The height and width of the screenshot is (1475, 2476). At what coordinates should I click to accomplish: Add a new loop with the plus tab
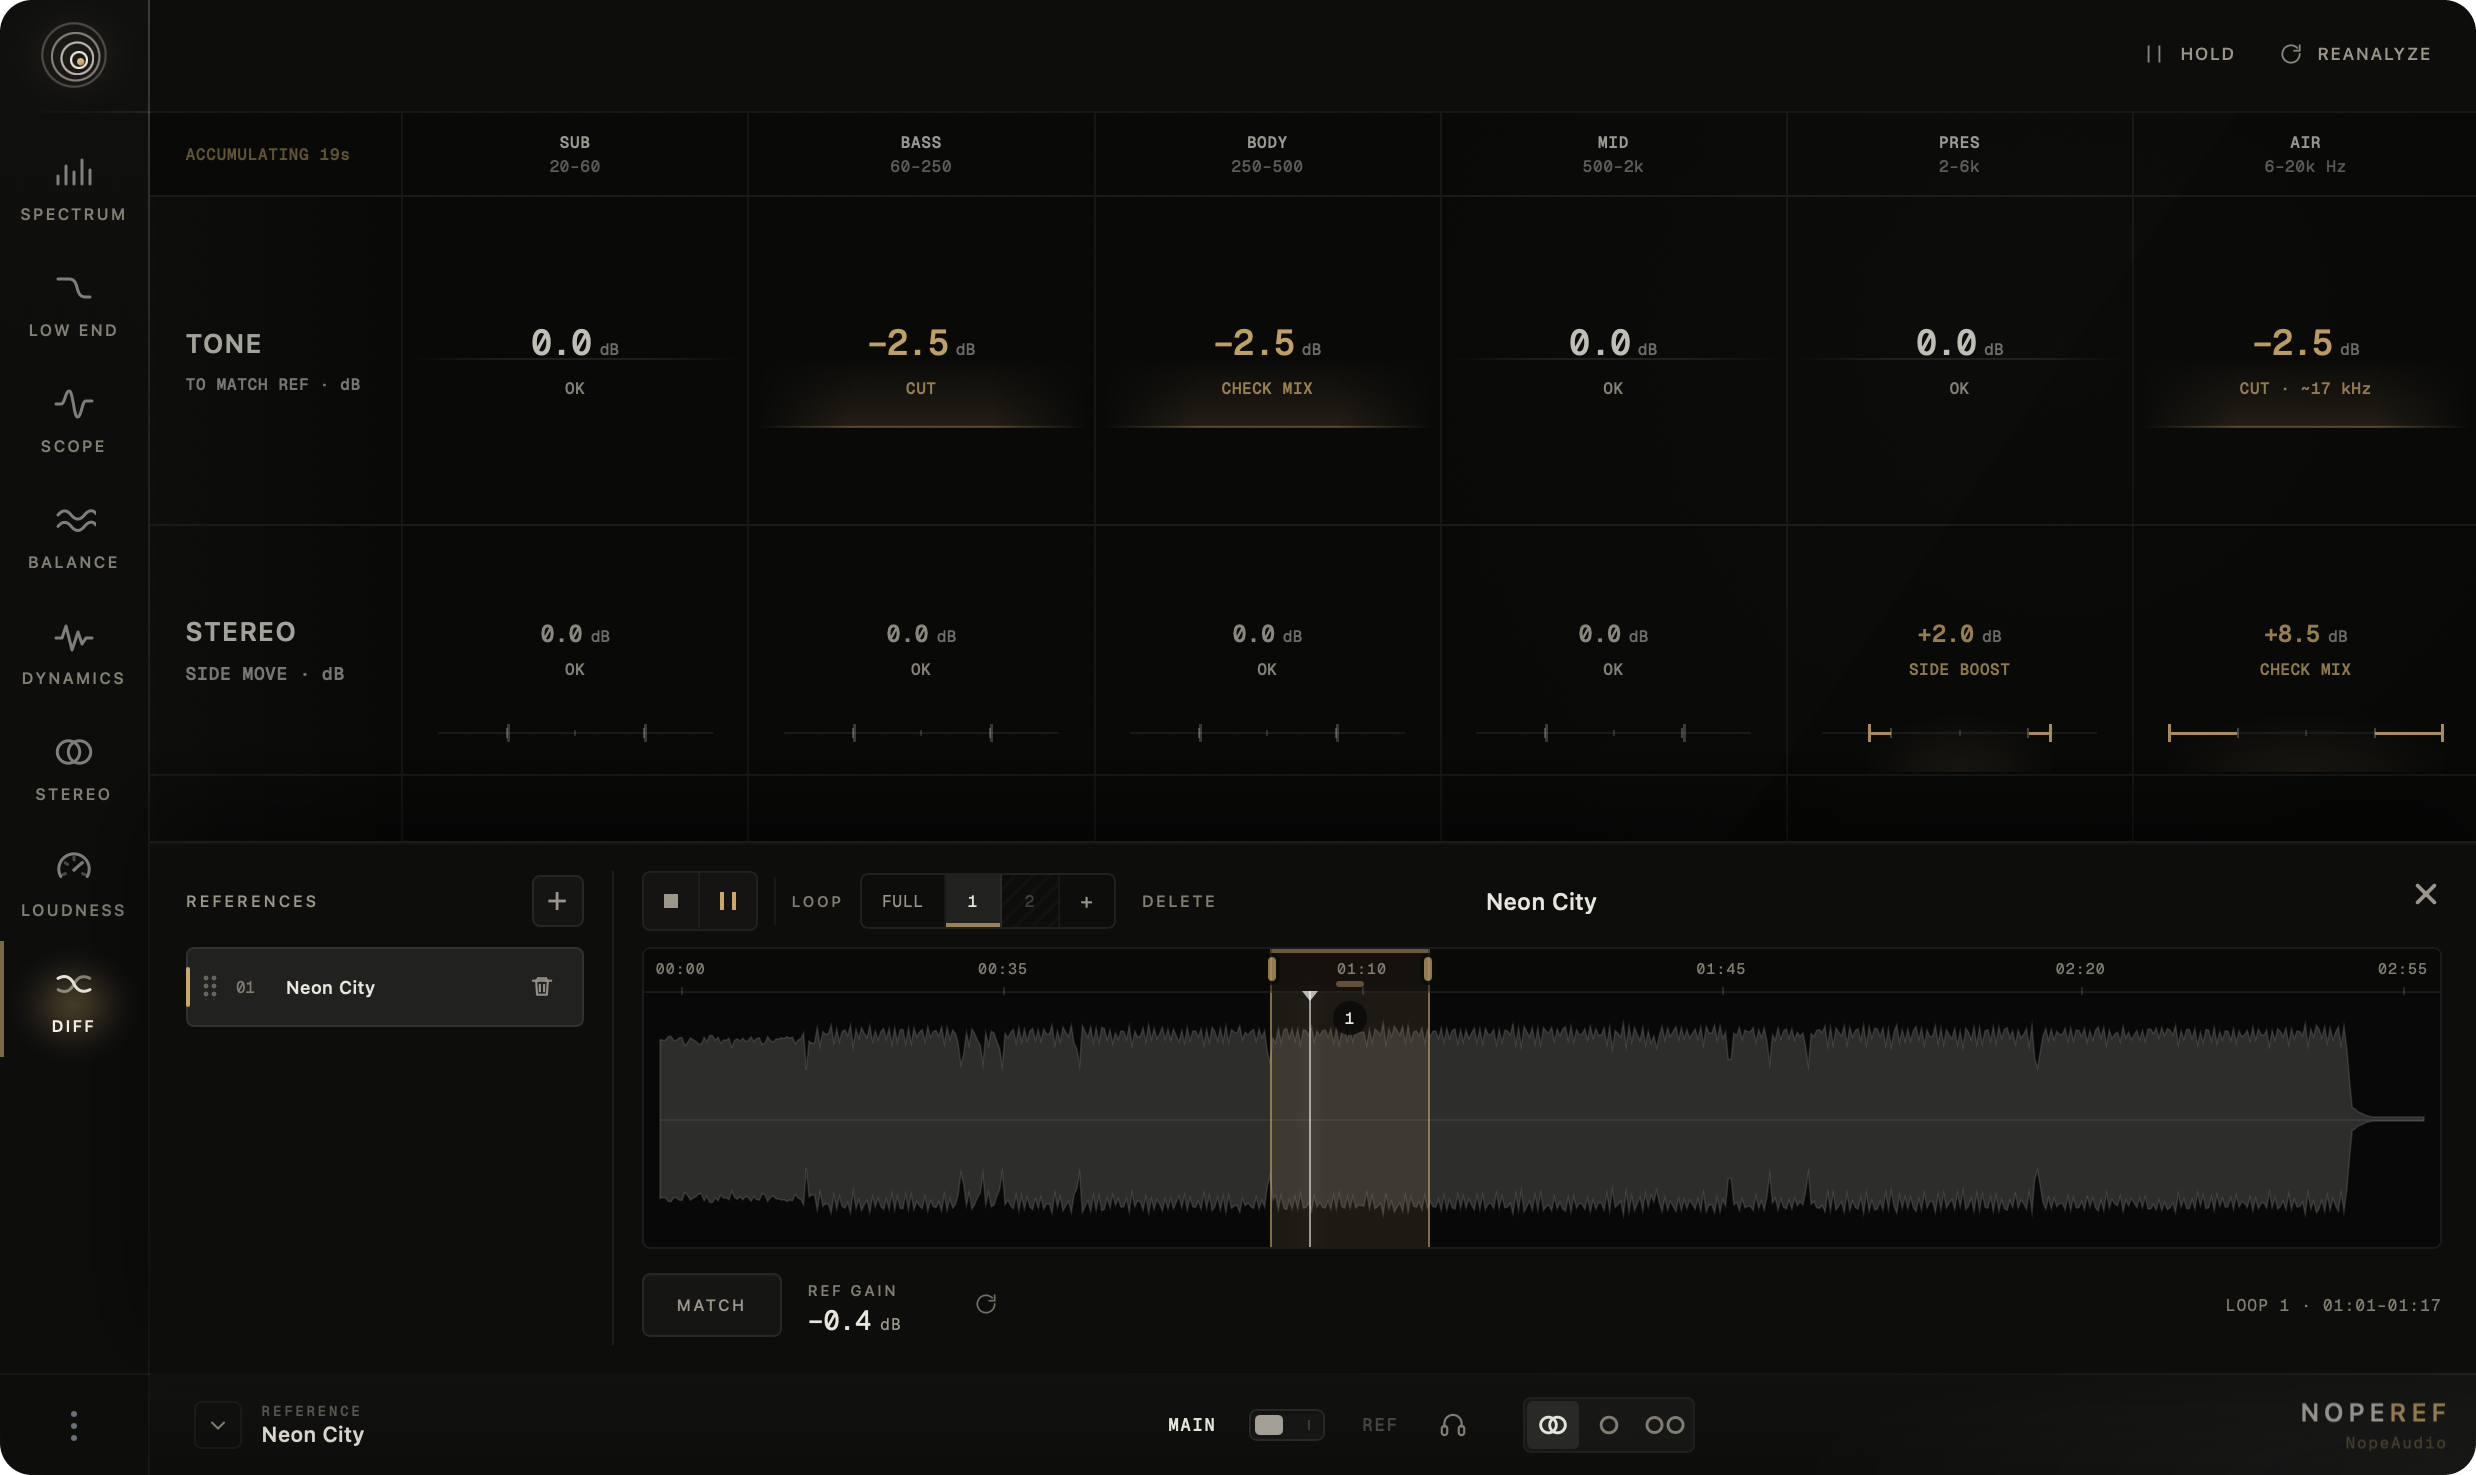1086,901
